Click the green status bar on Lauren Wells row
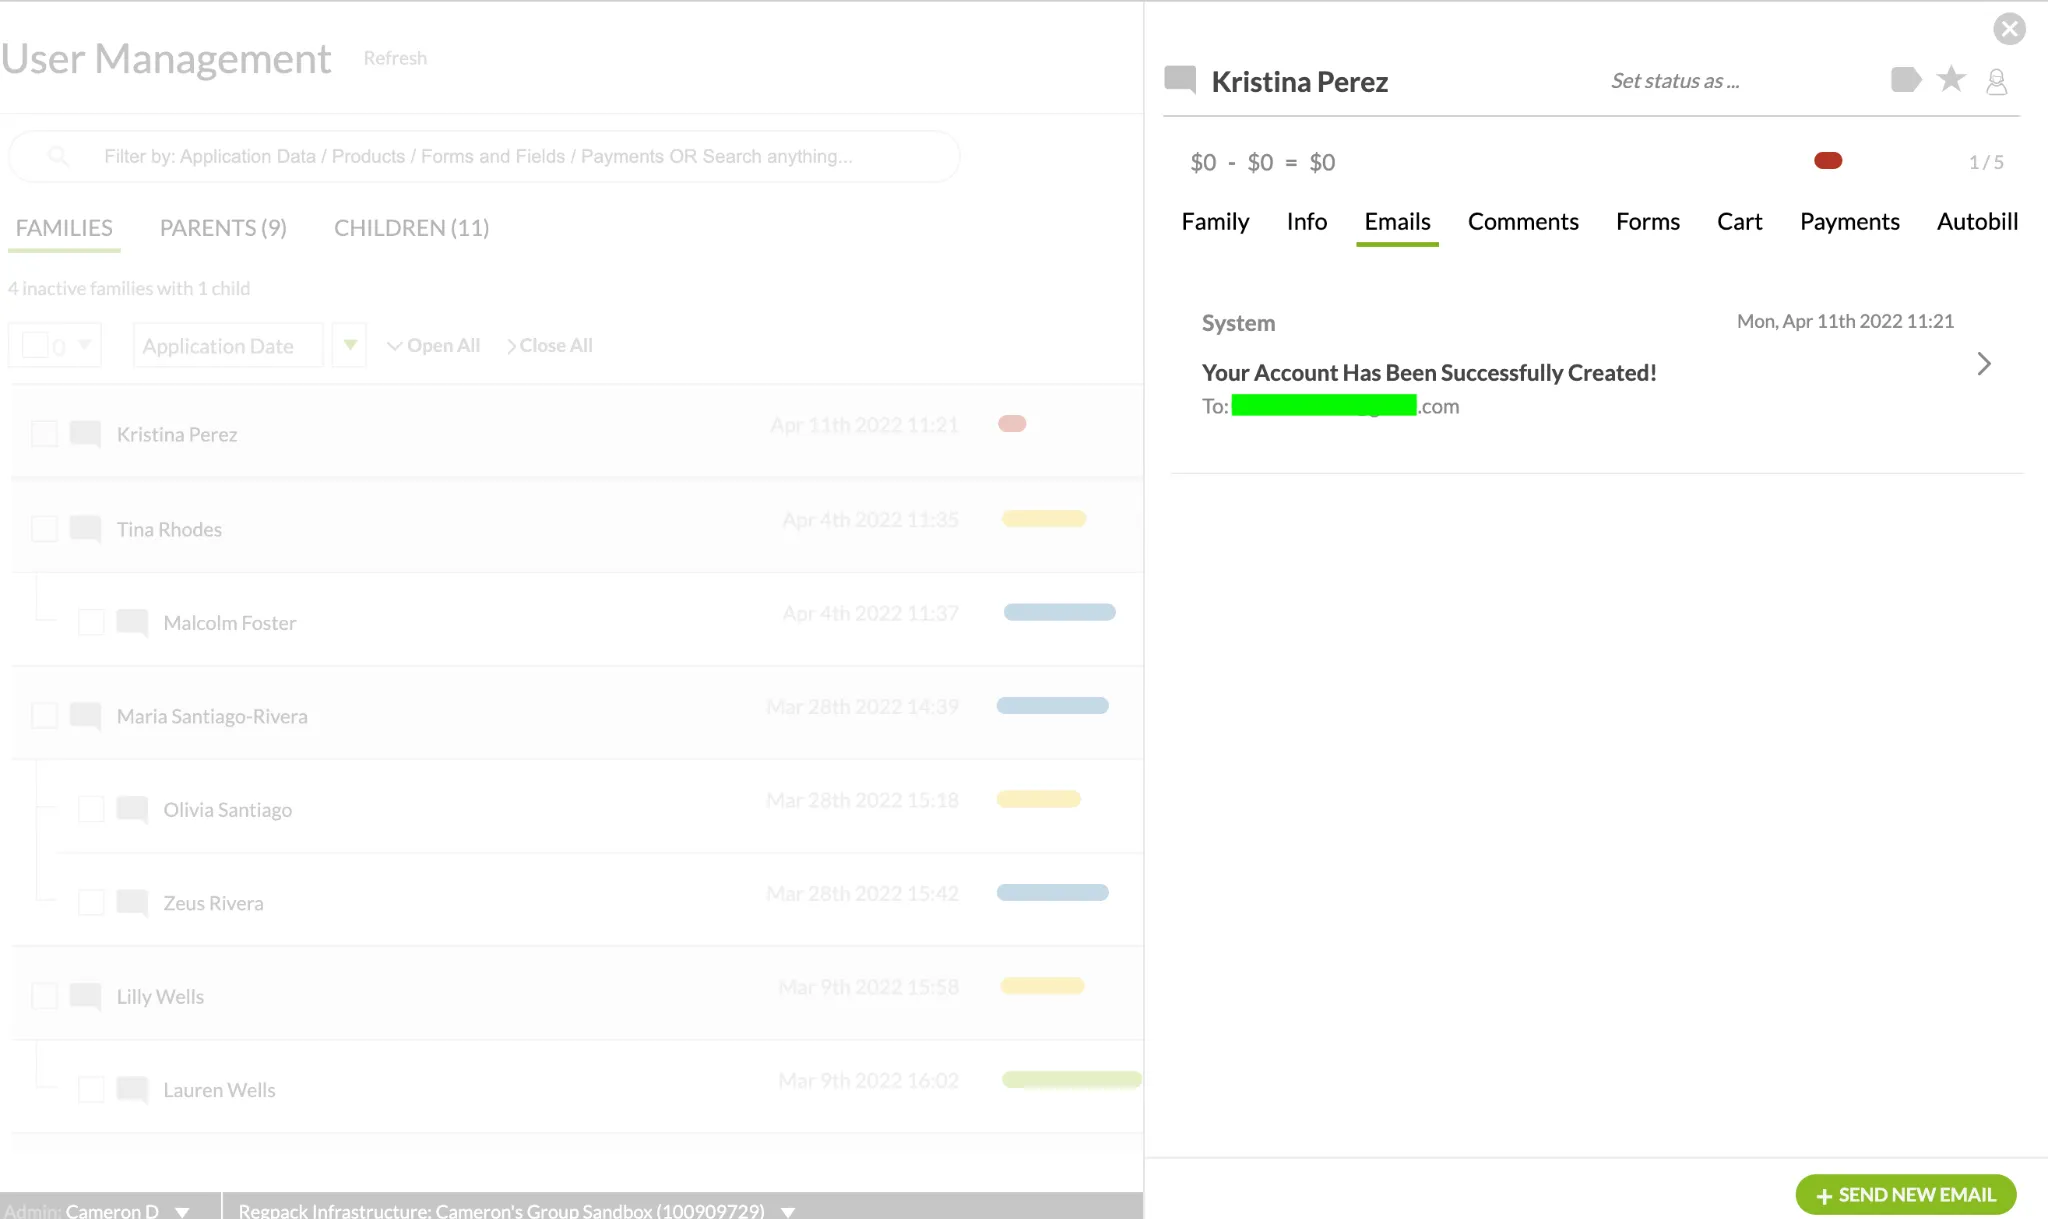Image resolution: width=2048 pixels, height=1219 pixels. coord(1072,1079)
